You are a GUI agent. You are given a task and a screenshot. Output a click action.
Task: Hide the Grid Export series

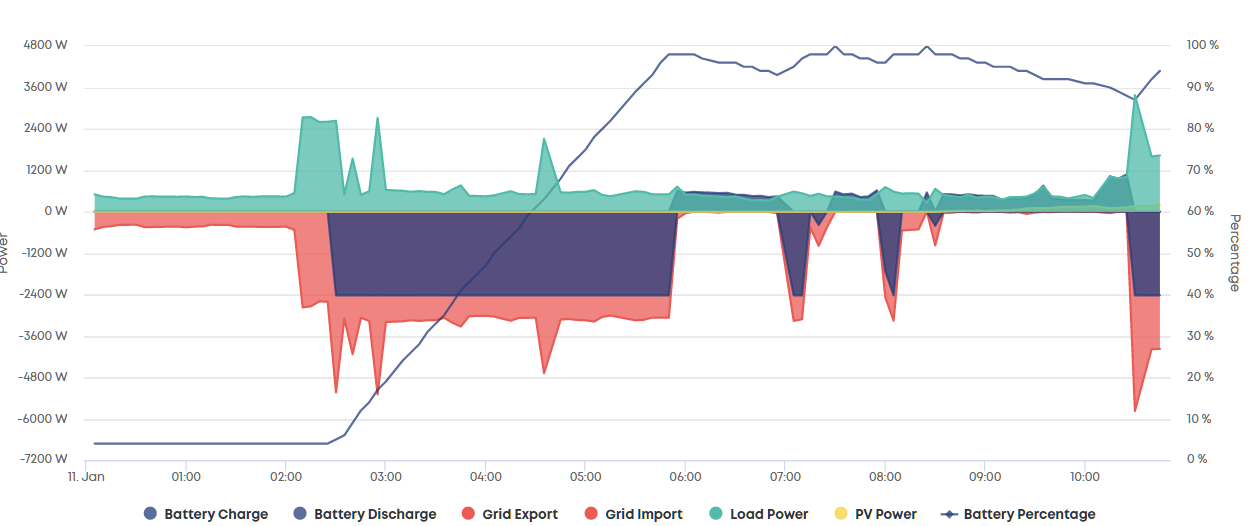(509, 514)
